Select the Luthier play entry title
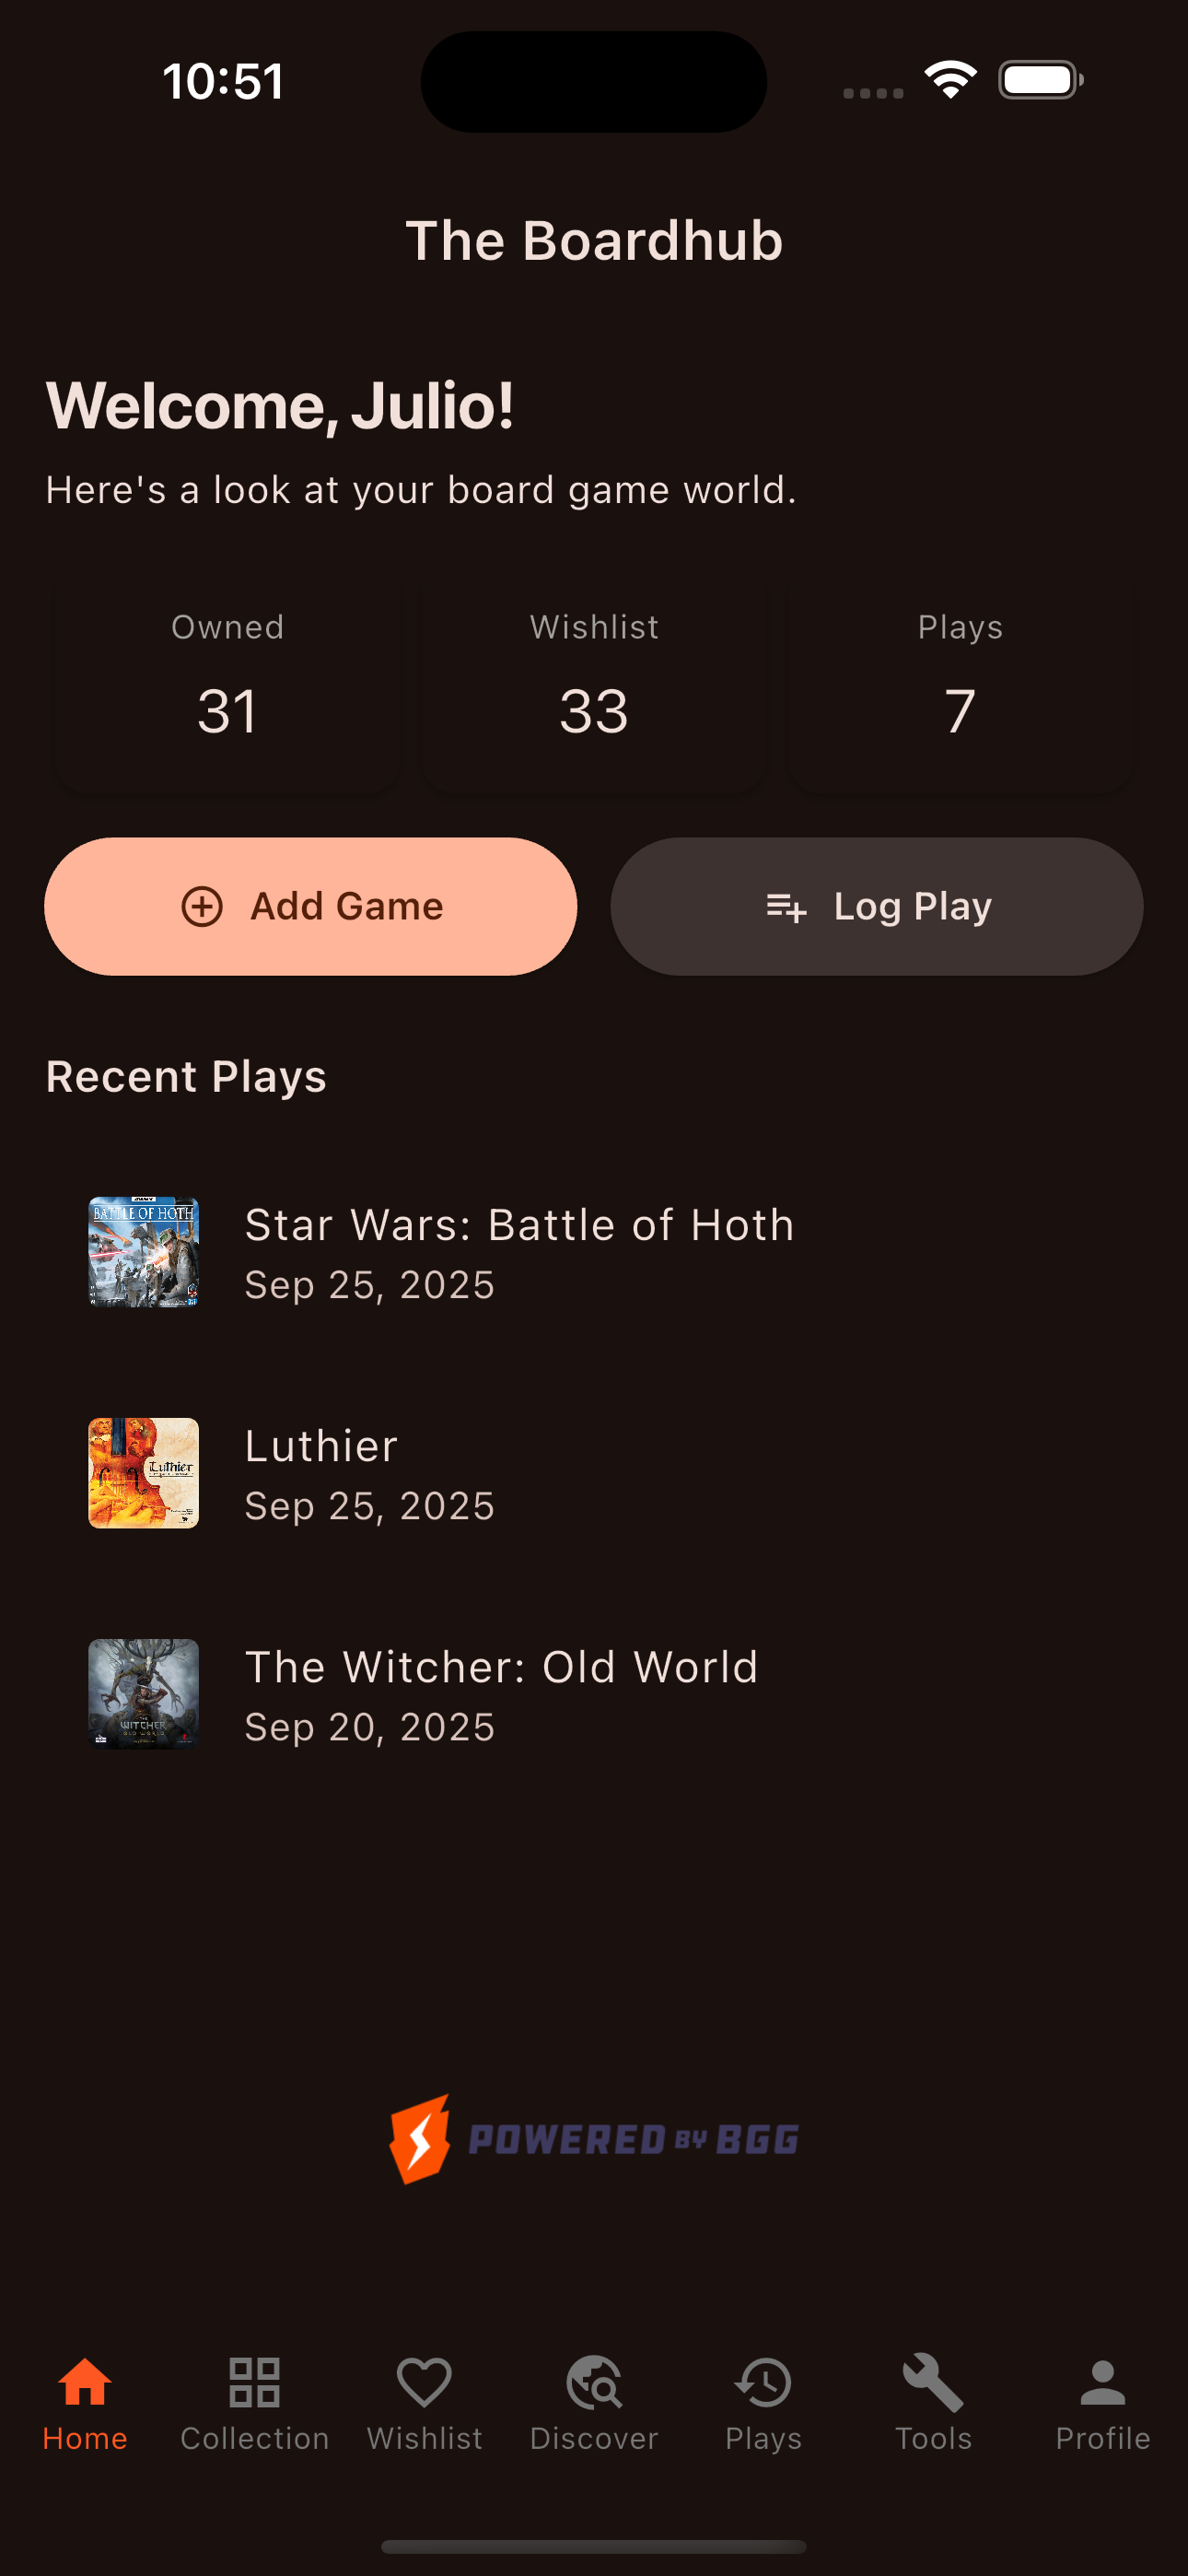This screenshot has height=2576, width=1188. [x=321, y=1446]
